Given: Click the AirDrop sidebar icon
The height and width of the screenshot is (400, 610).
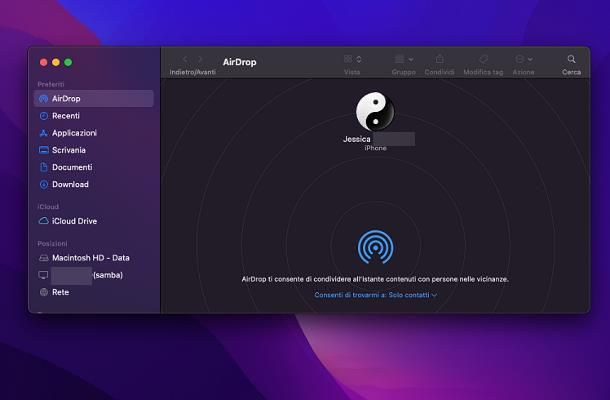Looking at the screenshot, I should 44,99.
